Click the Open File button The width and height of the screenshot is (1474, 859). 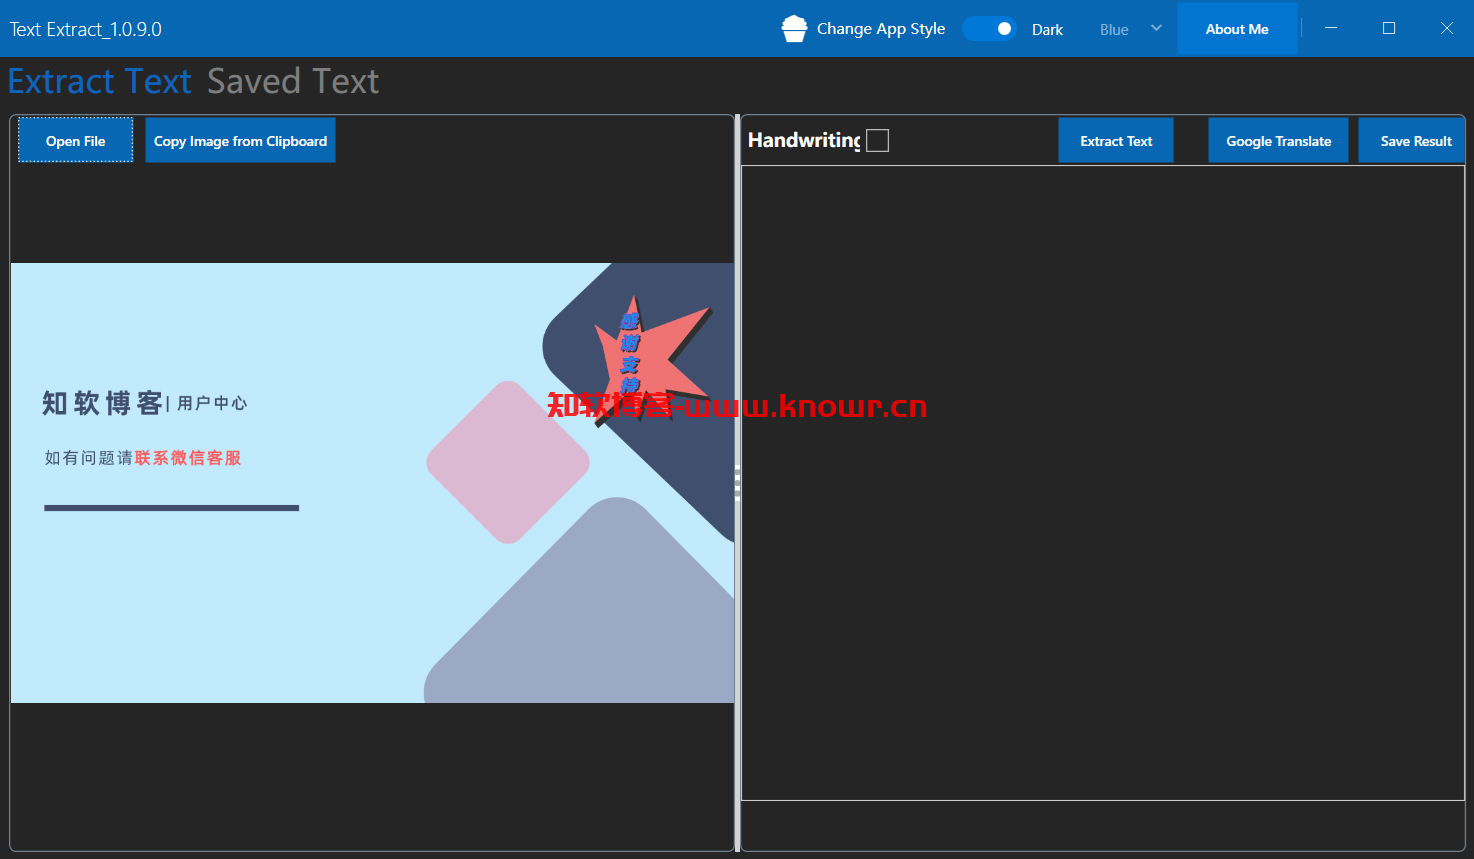click(x=76, y=140)
